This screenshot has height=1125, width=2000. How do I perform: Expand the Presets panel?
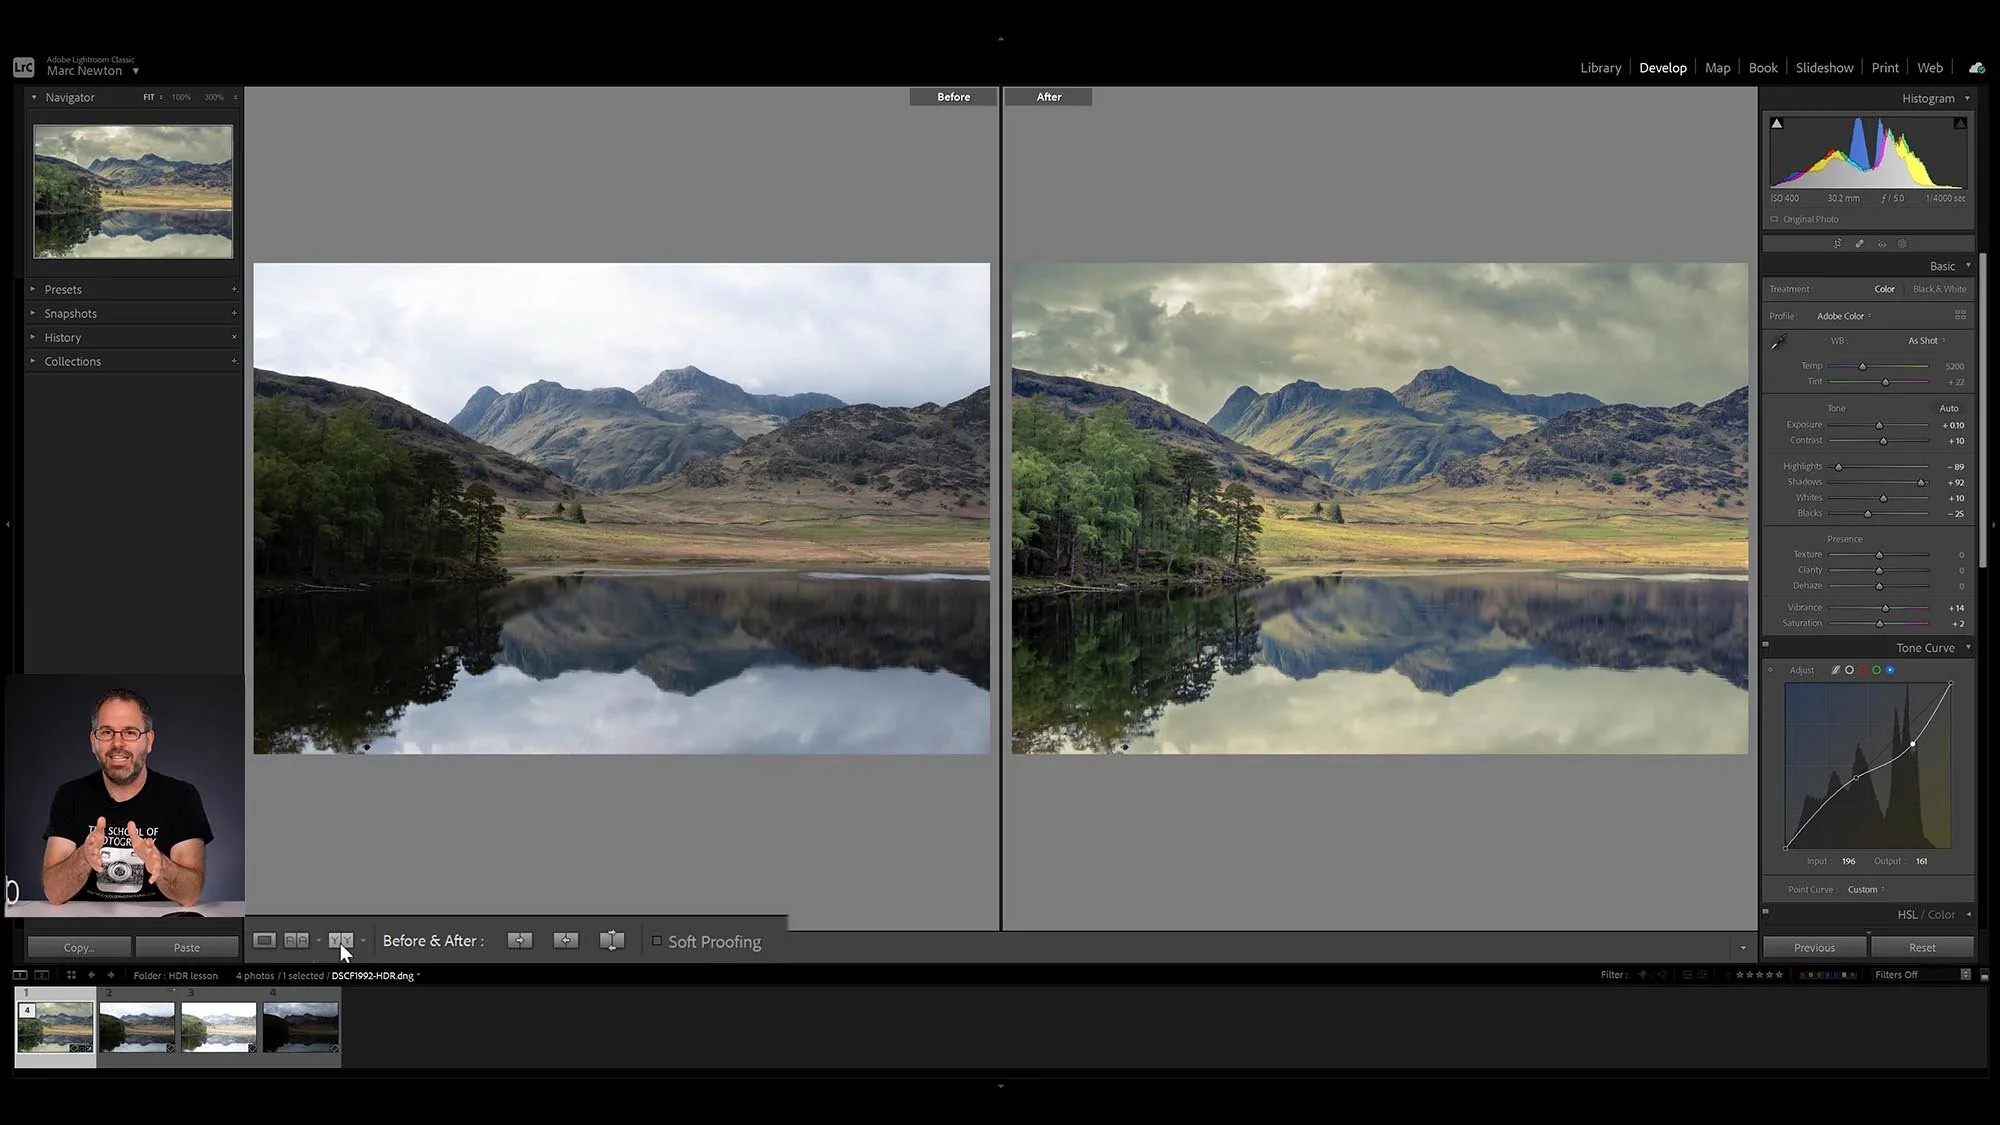click(63, 289)
